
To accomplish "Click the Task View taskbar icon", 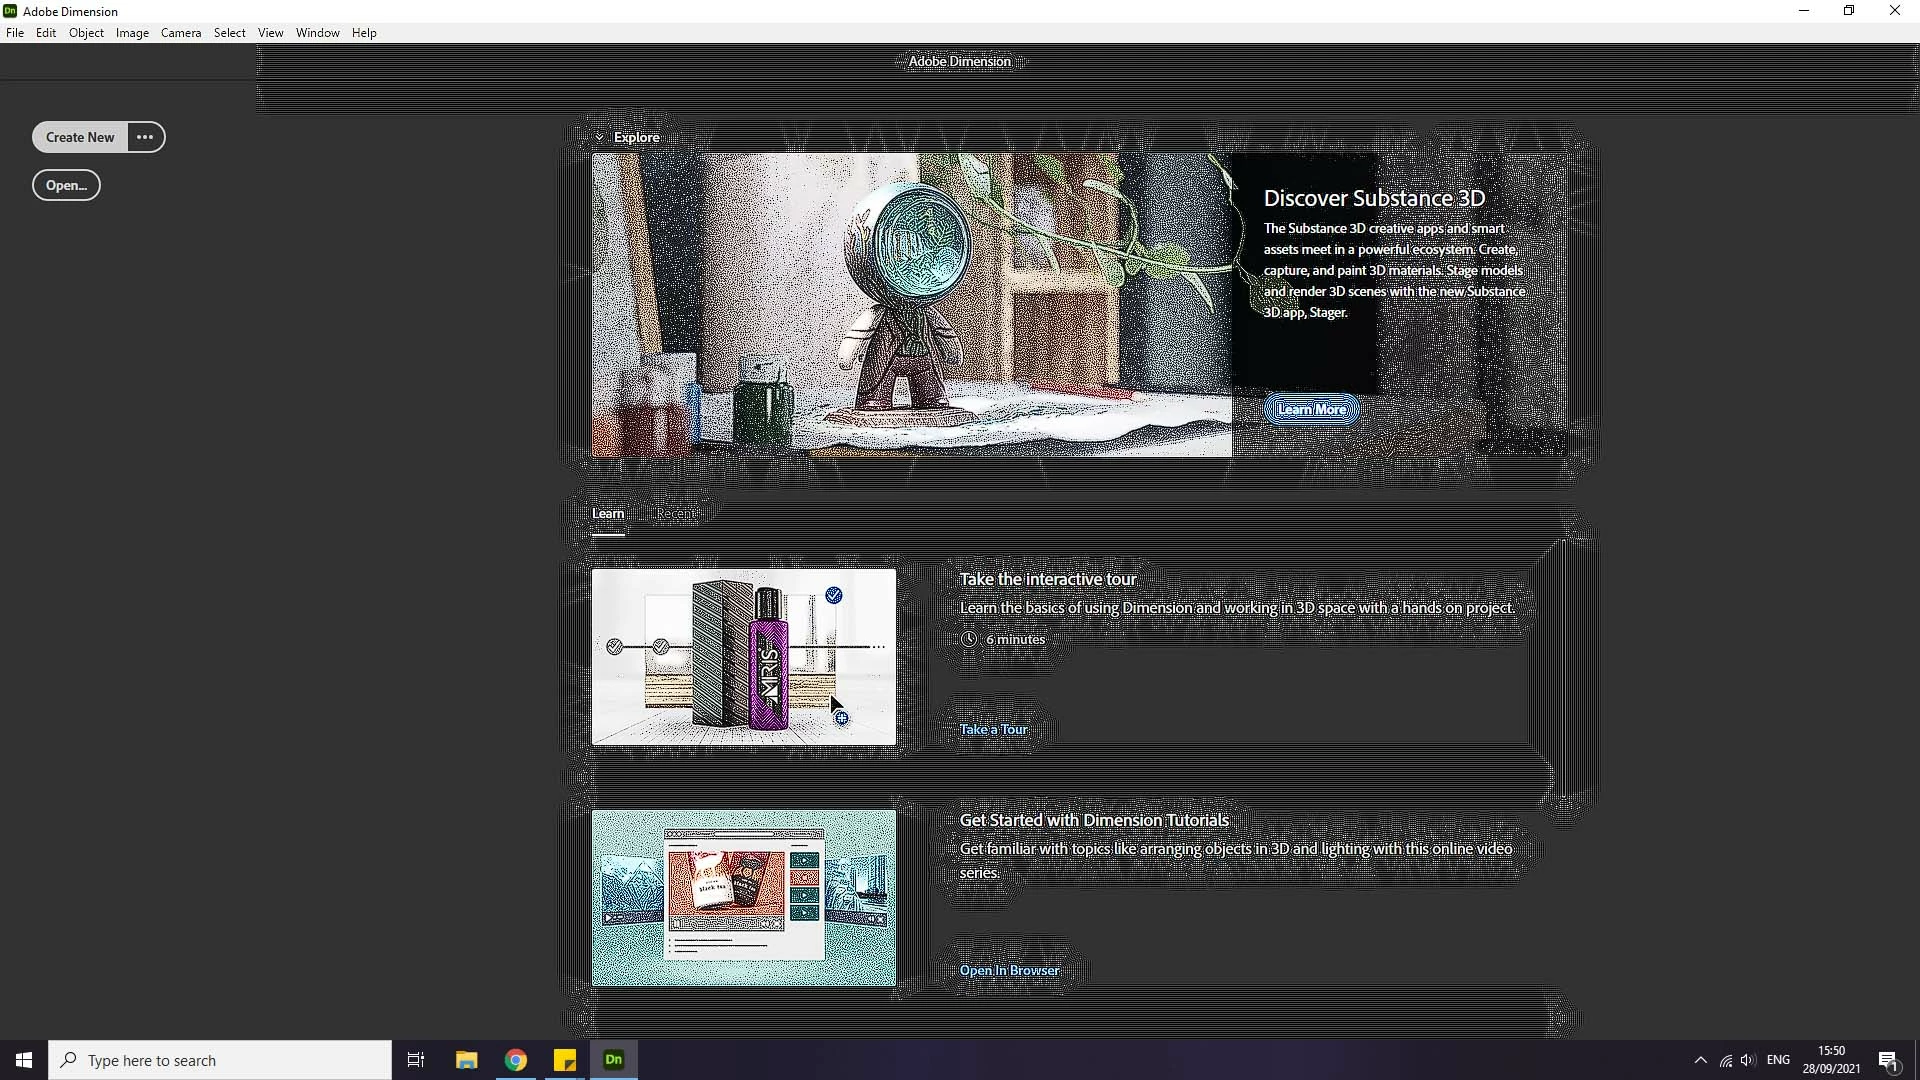I will point(416,1060).
